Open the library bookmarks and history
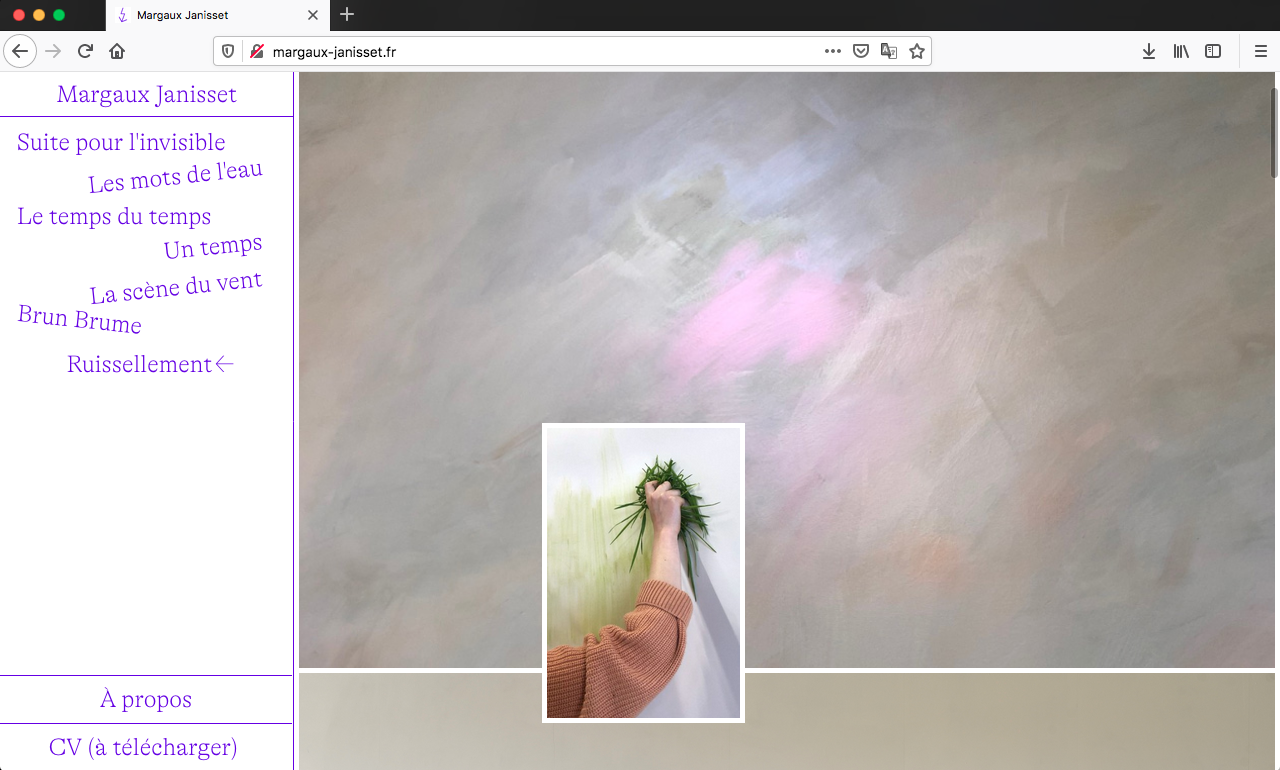Viewport: 1280px width, 770px height. tap(1181, 51)
